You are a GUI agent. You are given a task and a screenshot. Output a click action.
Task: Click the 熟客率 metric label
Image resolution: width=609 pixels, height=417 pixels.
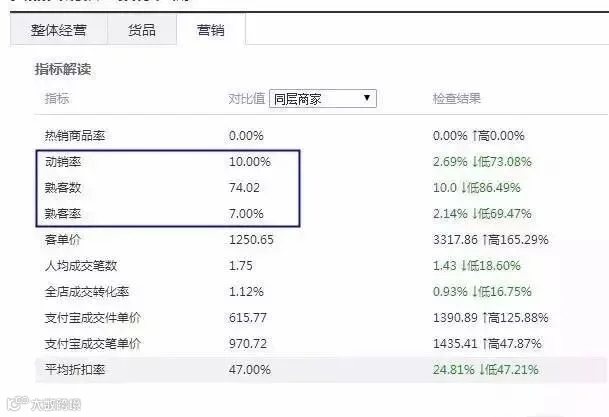tap(63, 214)
